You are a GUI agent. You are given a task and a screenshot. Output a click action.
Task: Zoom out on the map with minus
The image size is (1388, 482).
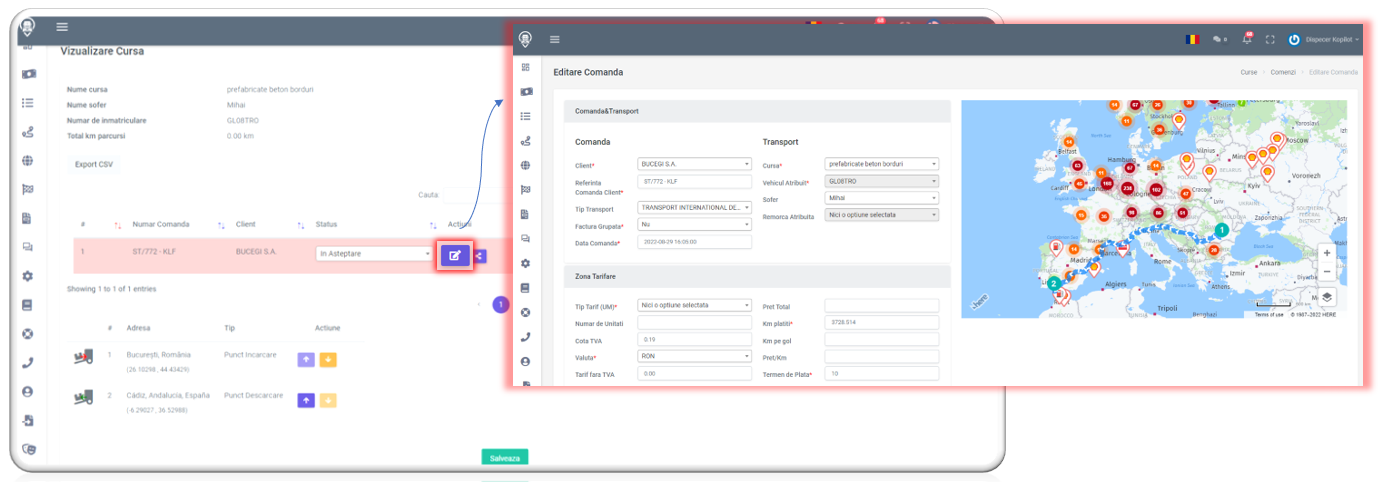point(1326,271)
